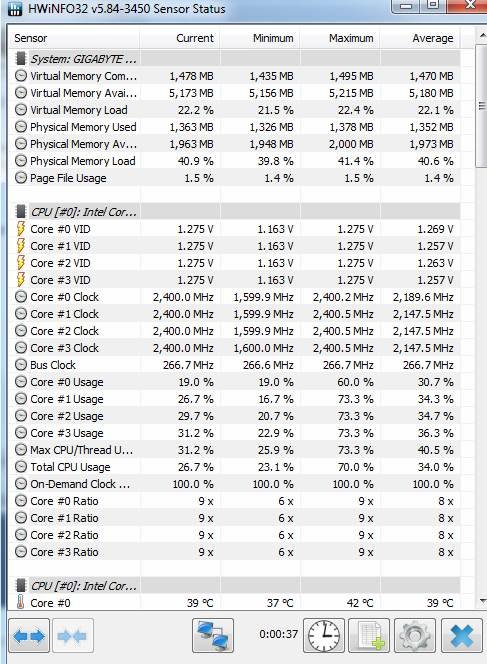This screenshot has height=664, width=487.
Task: Start logging with the sheet-plus icon
Action: pos(369,635)
